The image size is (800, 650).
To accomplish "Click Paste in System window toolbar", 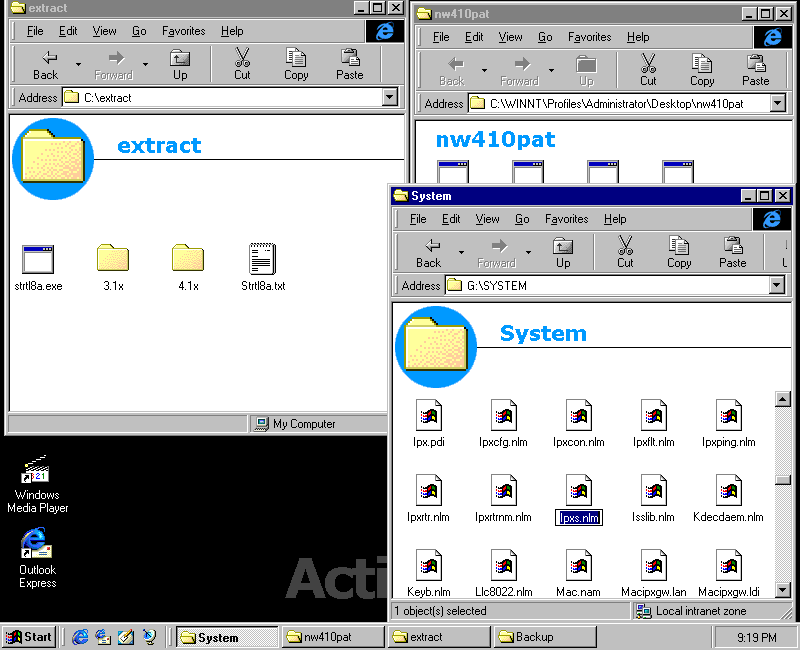I will 733,252.
